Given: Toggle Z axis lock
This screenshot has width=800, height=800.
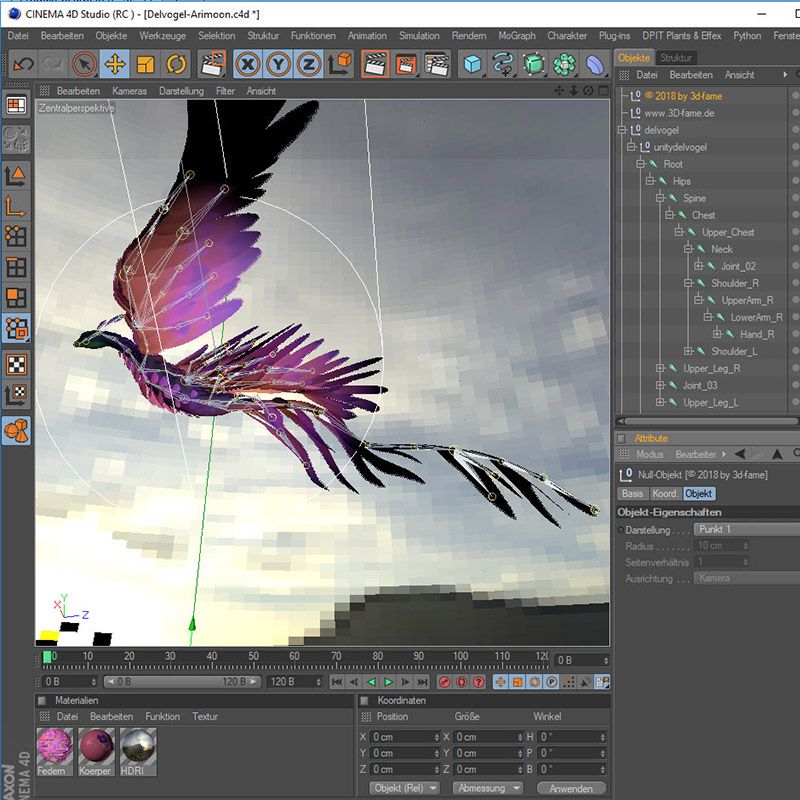Looking at the screenshot, I should [309, 65].
